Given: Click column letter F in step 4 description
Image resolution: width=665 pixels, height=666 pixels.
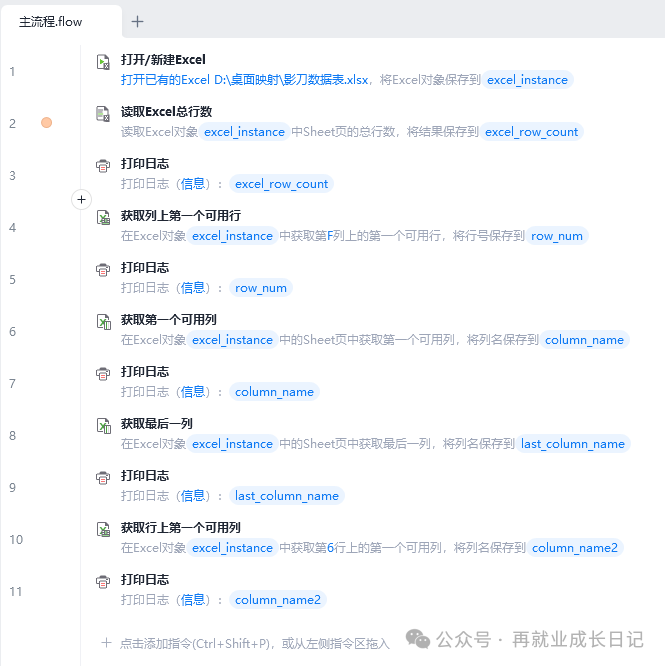Looking at the screenshot, I should (x=330, y=236).
